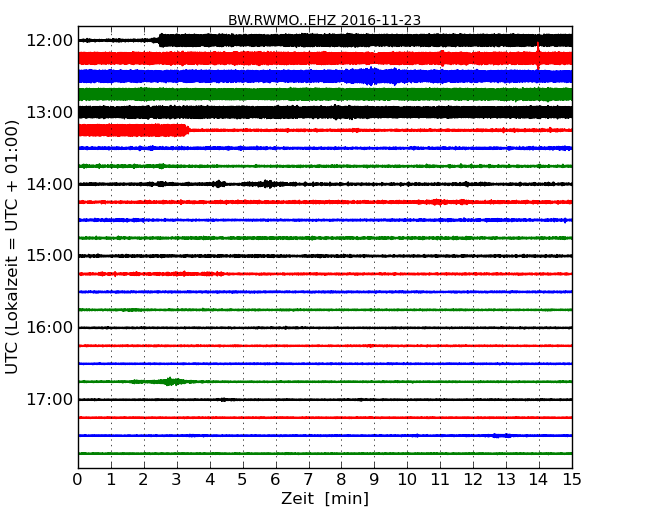Click the thick green 12:45 trace
The height and width of the screenshot is (520, 650).
click(x=325, y=95)
